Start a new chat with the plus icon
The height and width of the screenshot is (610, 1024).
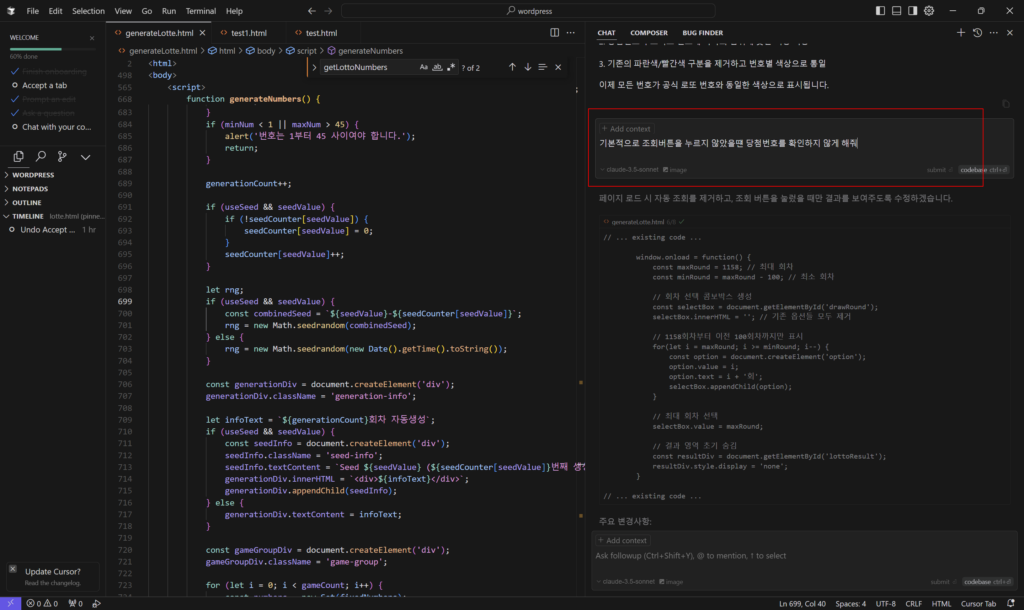[961, 33]
